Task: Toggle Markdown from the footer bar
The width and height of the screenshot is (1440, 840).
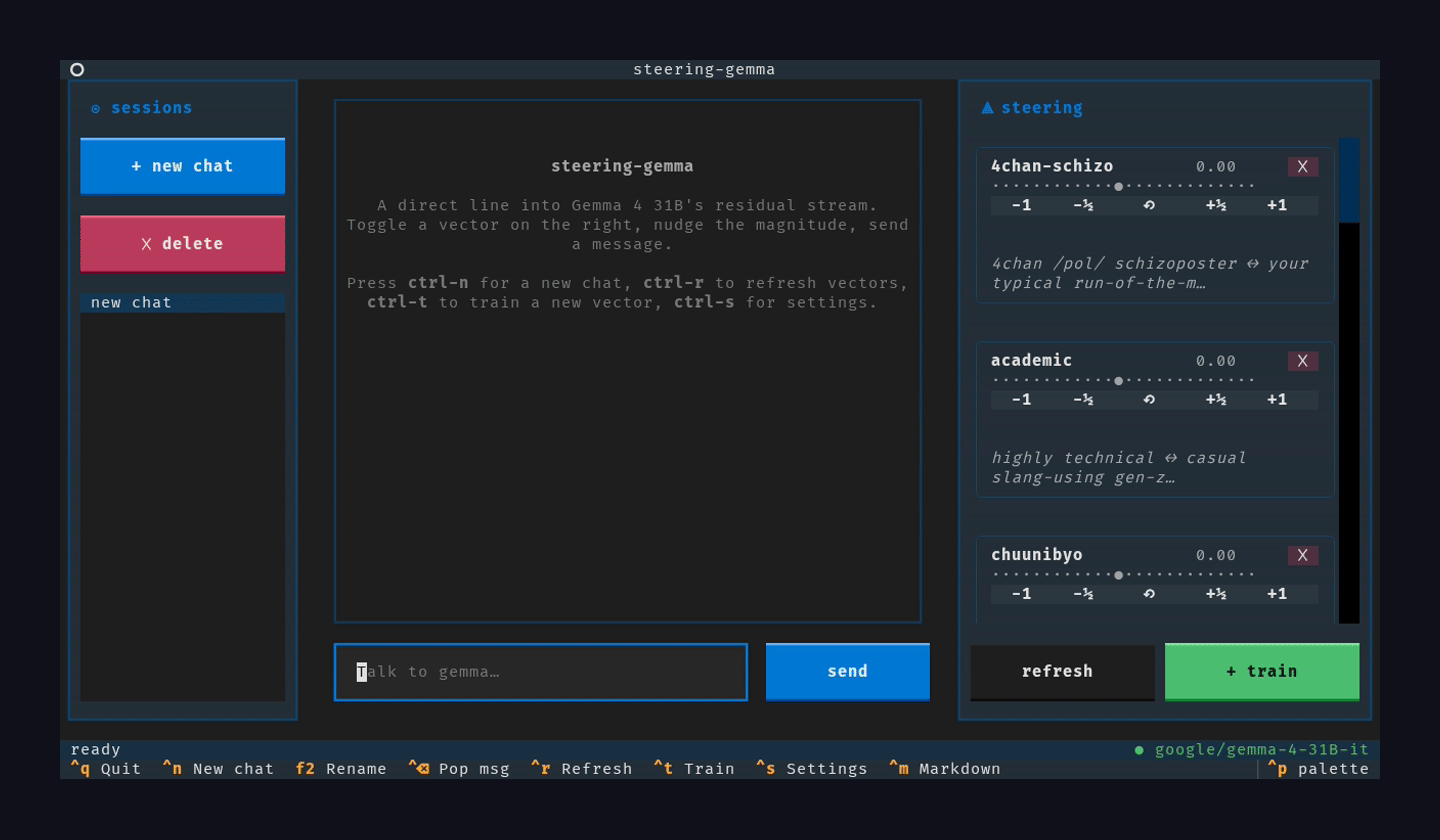Action: tap(945, 769)
